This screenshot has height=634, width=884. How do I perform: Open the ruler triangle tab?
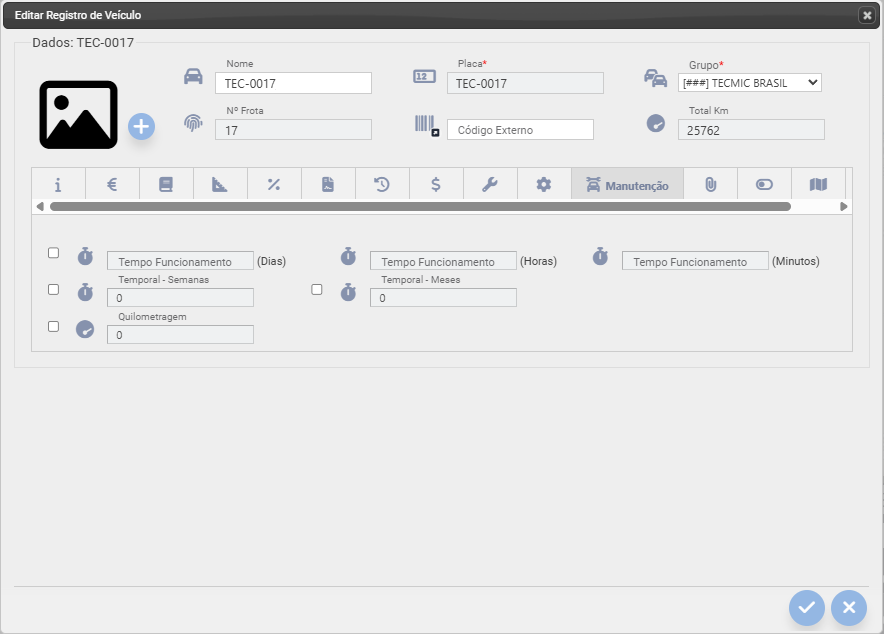click(x=219, y=184)
